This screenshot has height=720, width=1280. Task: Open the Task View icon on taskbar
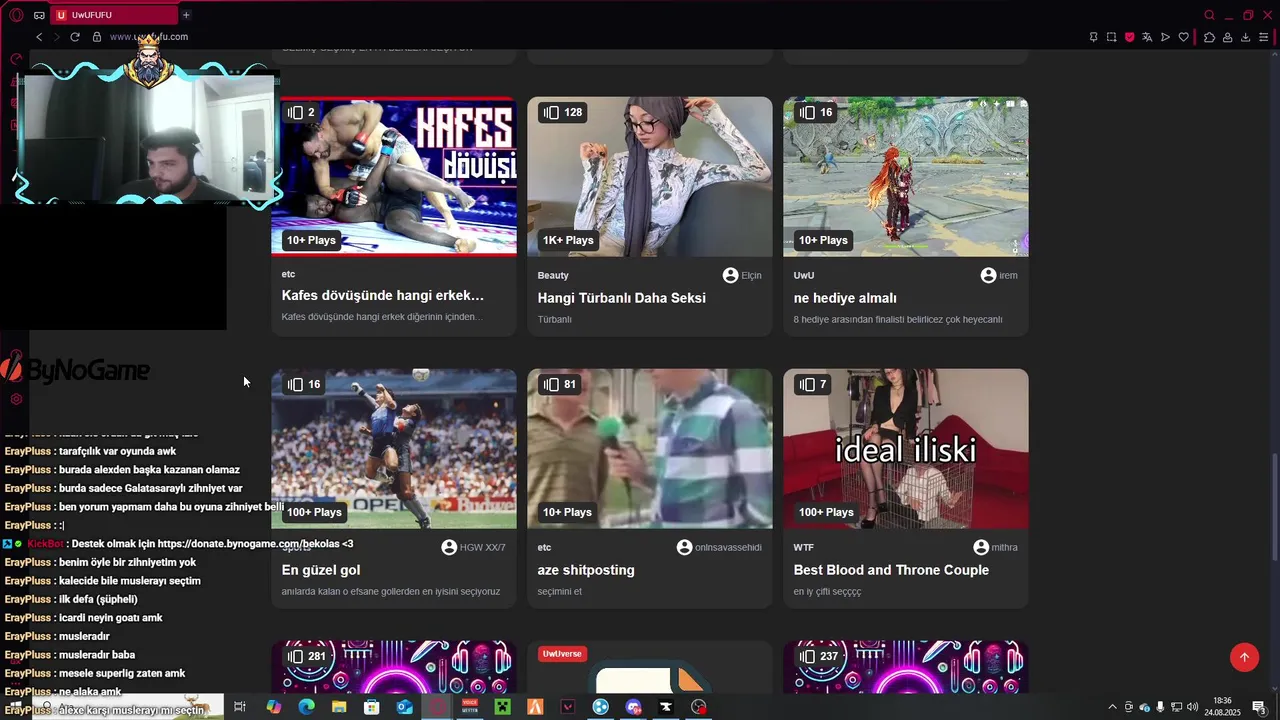pos(240,707)
